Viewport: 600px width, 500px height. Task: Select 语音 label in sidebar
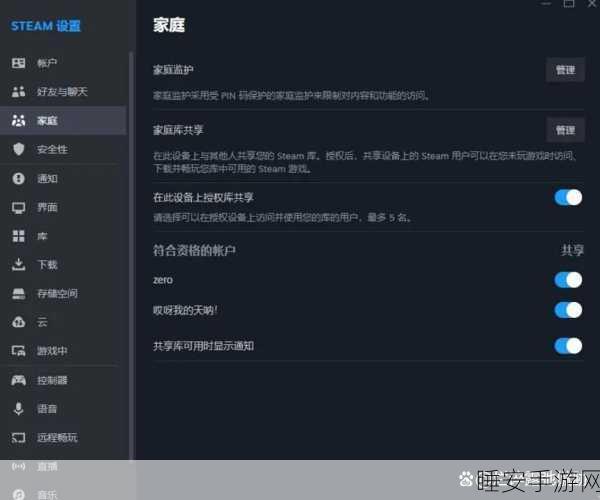pos(47,409)
